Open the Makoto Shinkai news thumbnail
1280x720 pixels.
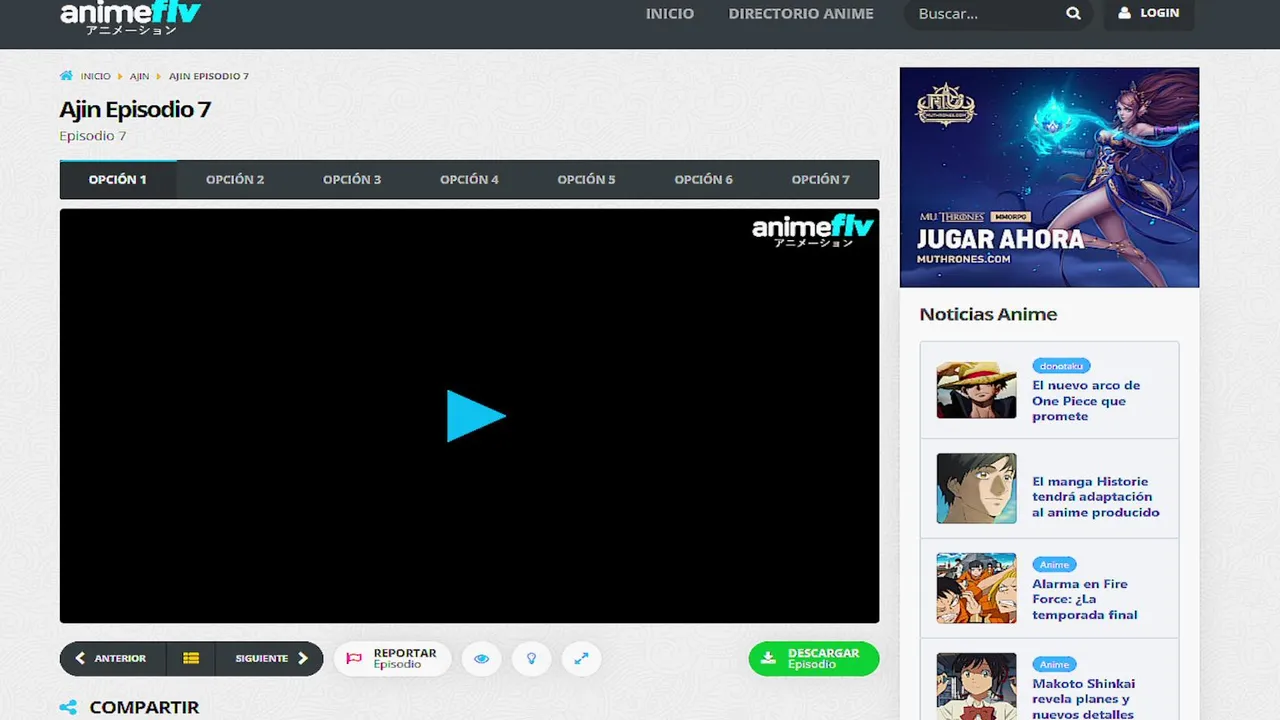976,686
